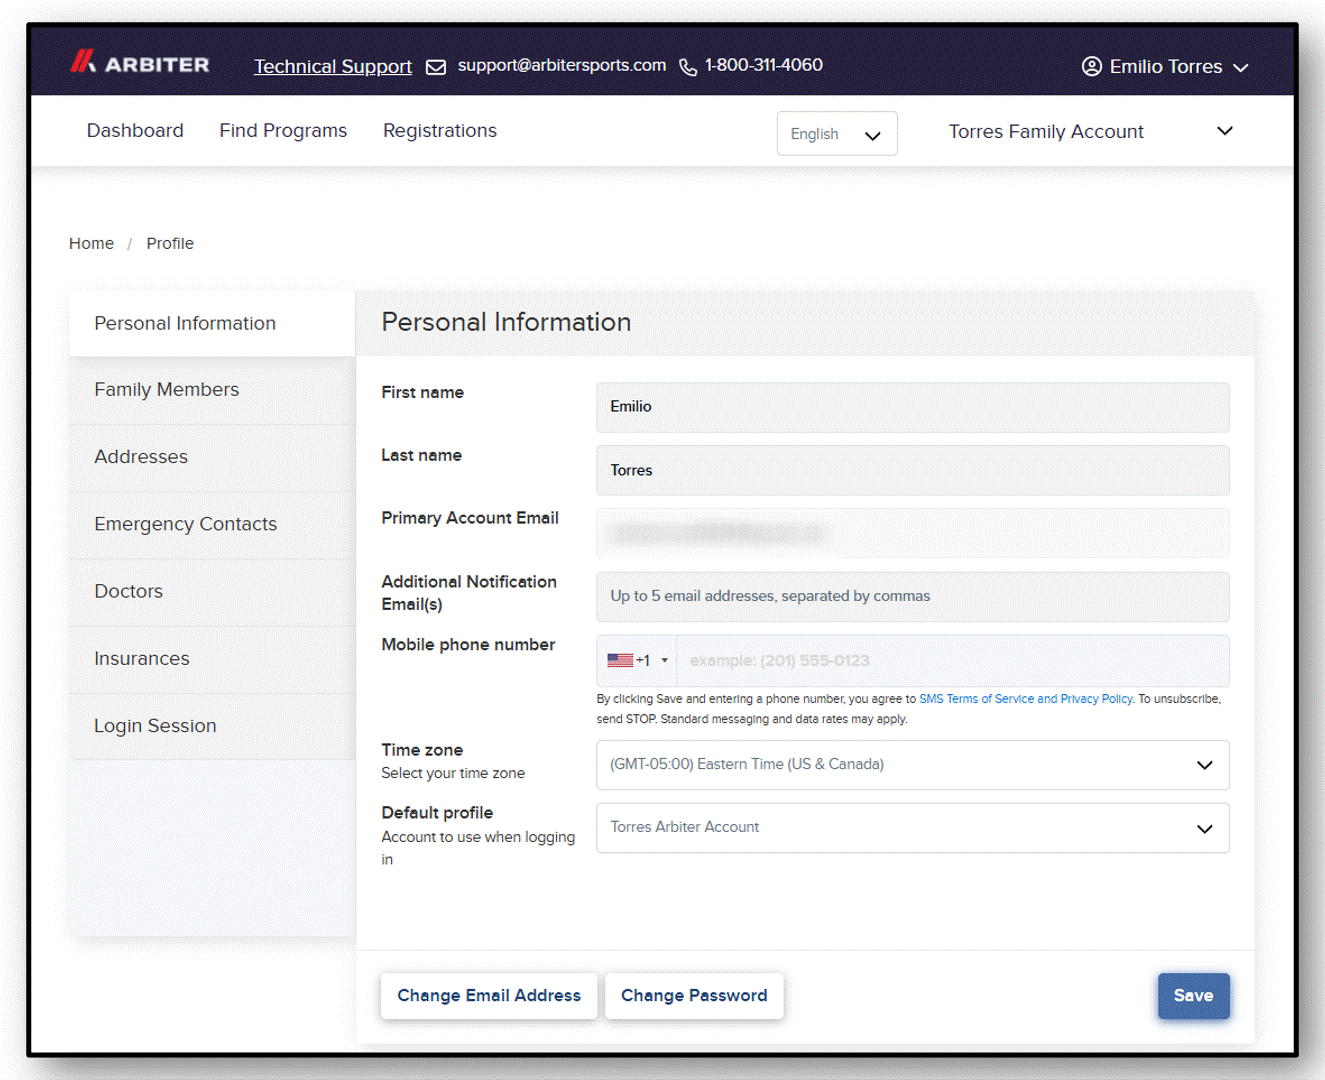This screenshot has height=1080, width=1325.
Task: Open the English language dropdown
Action: point(837,134)
